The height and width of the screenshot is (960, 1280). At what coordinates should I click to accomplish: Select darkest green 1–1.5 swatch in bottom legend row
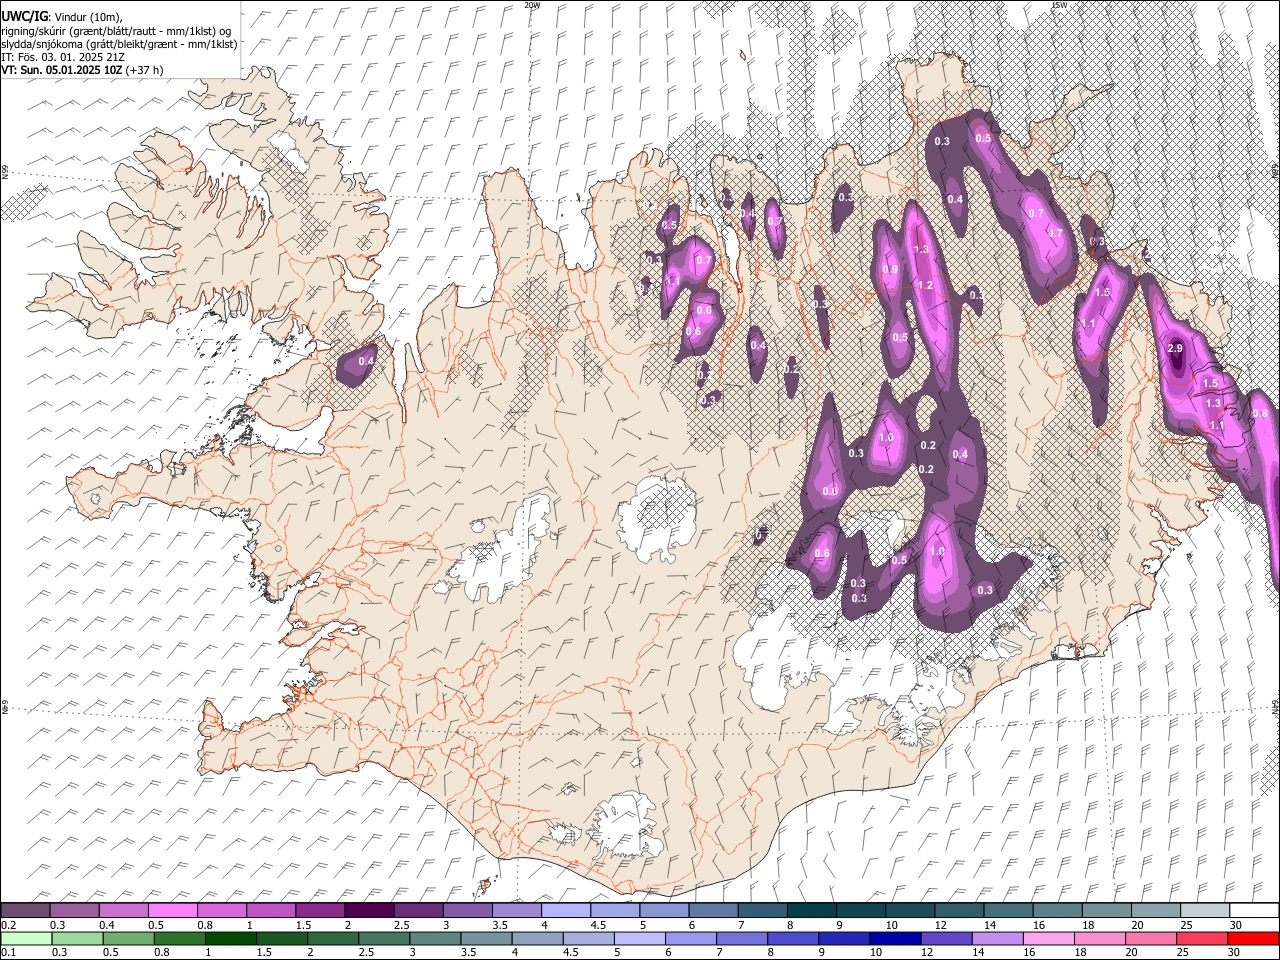point(230,938)
